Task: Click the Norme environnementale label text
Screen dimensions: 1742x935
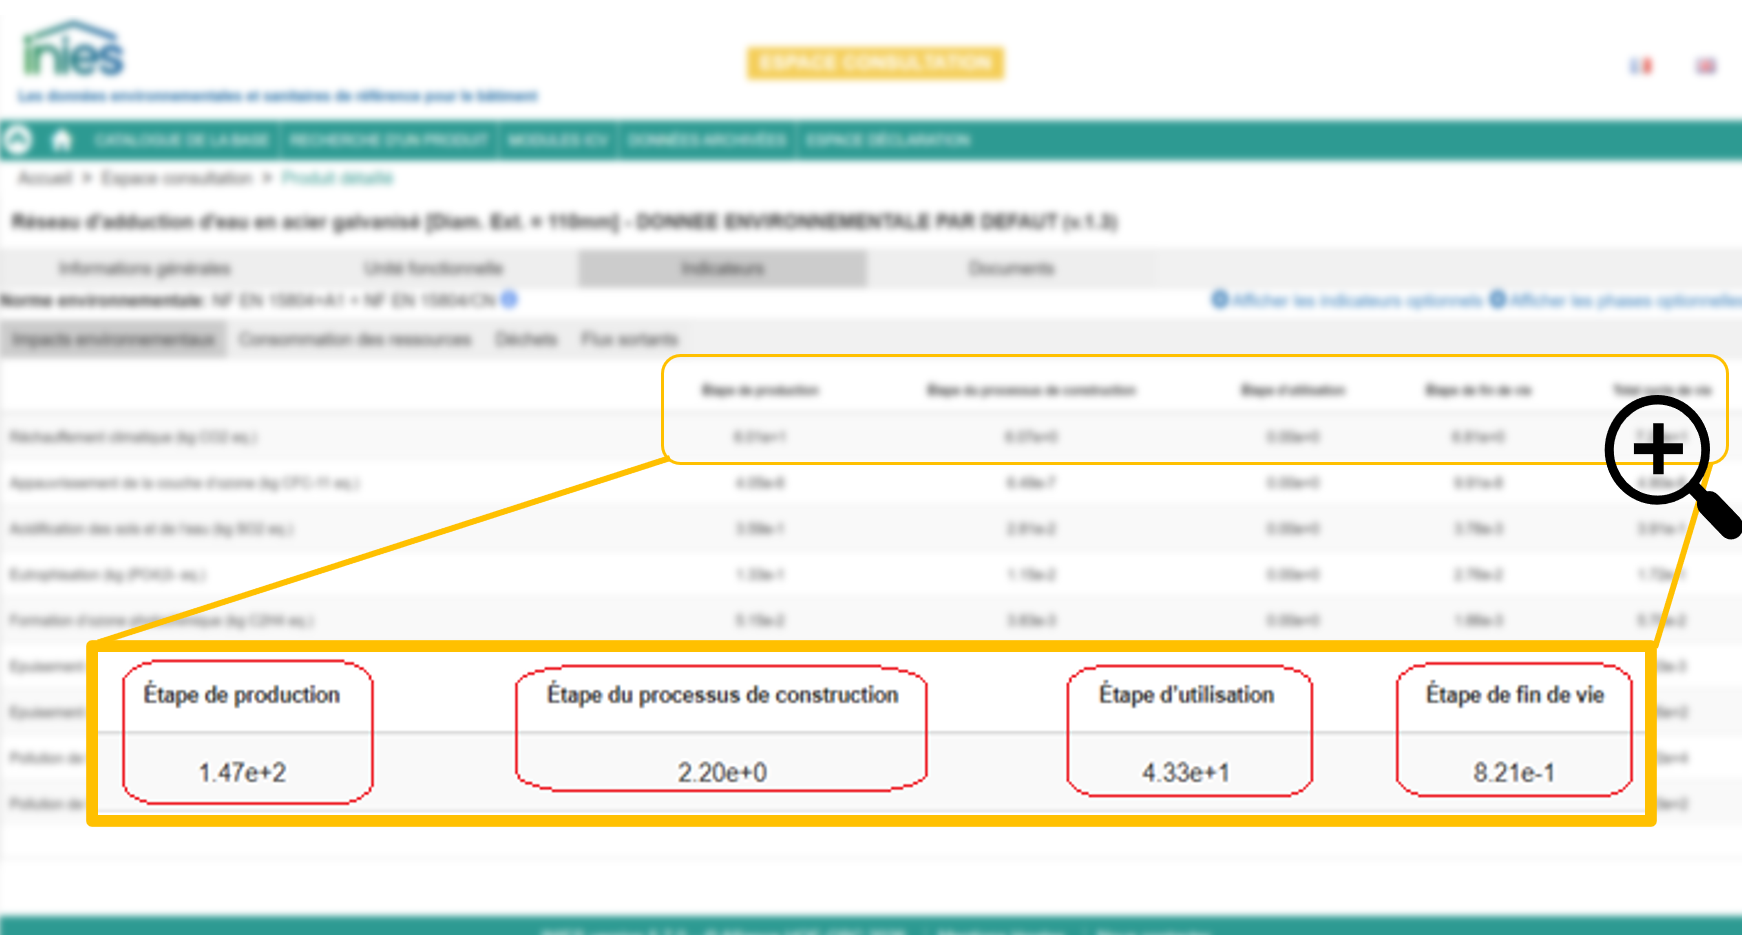Action: coord(103,300)
